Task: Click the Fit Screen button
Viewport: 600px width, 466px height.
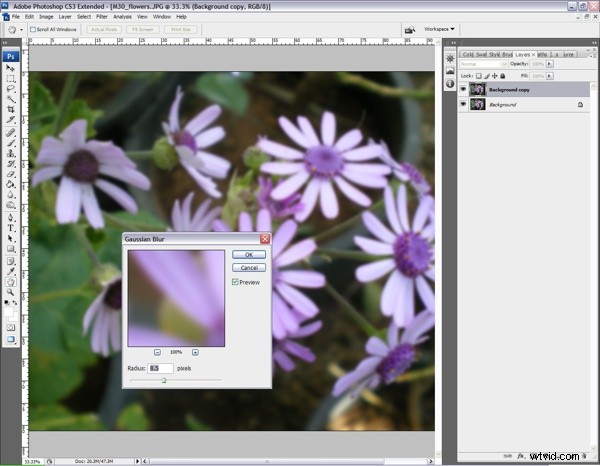Action: [143, 29]
